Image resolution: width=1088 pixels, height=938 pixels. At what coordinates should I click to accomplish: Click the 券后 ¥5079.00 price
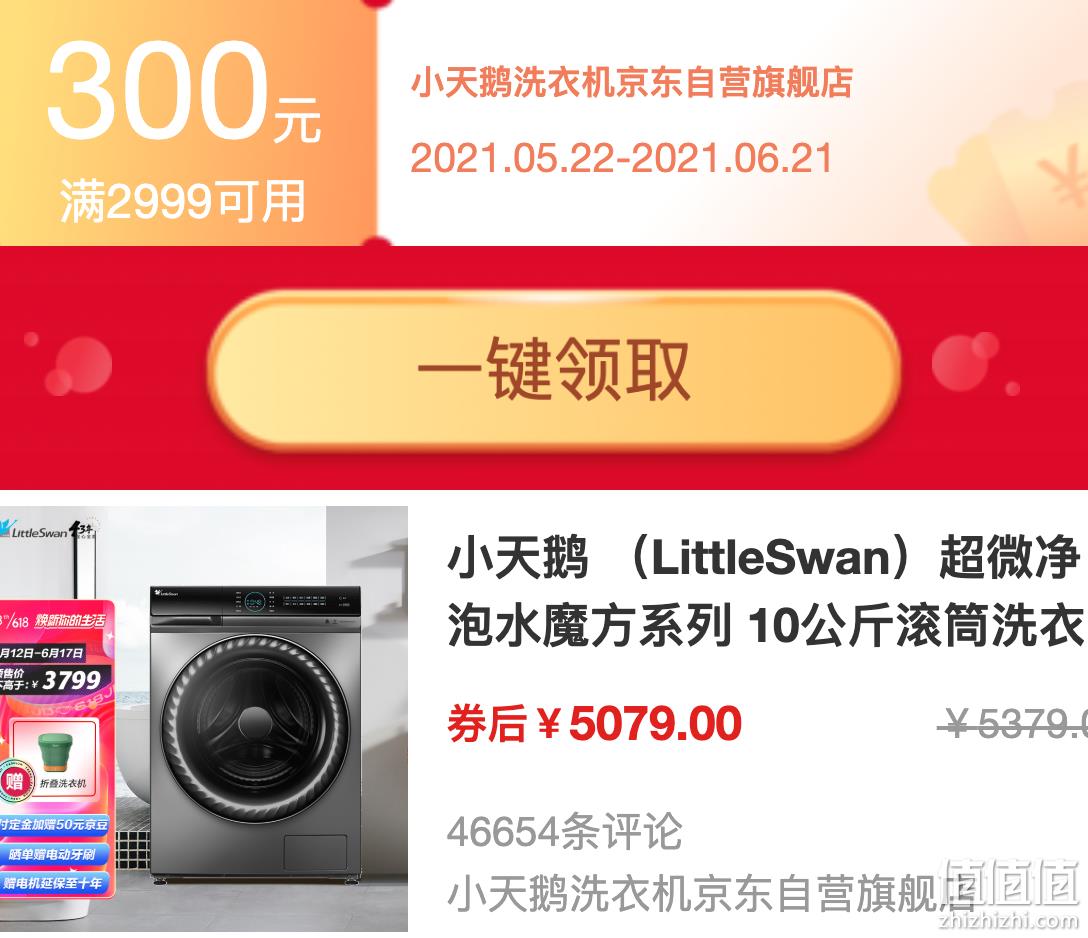595,724
